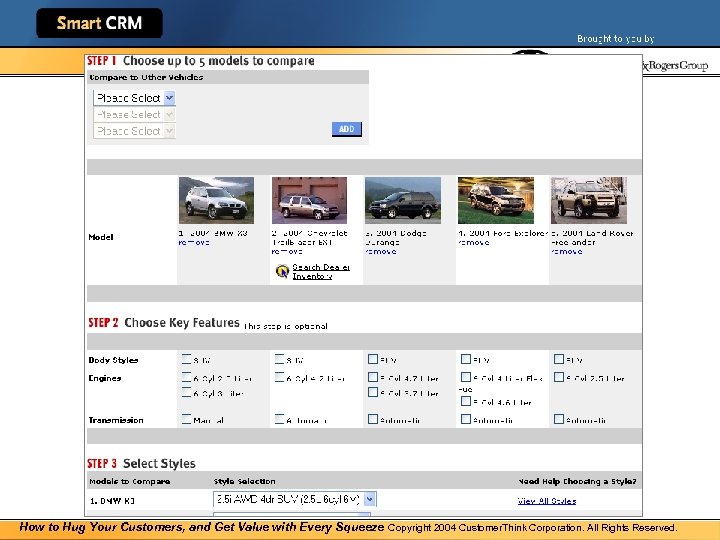
Task: Open Search Dealer Inventory link
Action: coord(321,271)
